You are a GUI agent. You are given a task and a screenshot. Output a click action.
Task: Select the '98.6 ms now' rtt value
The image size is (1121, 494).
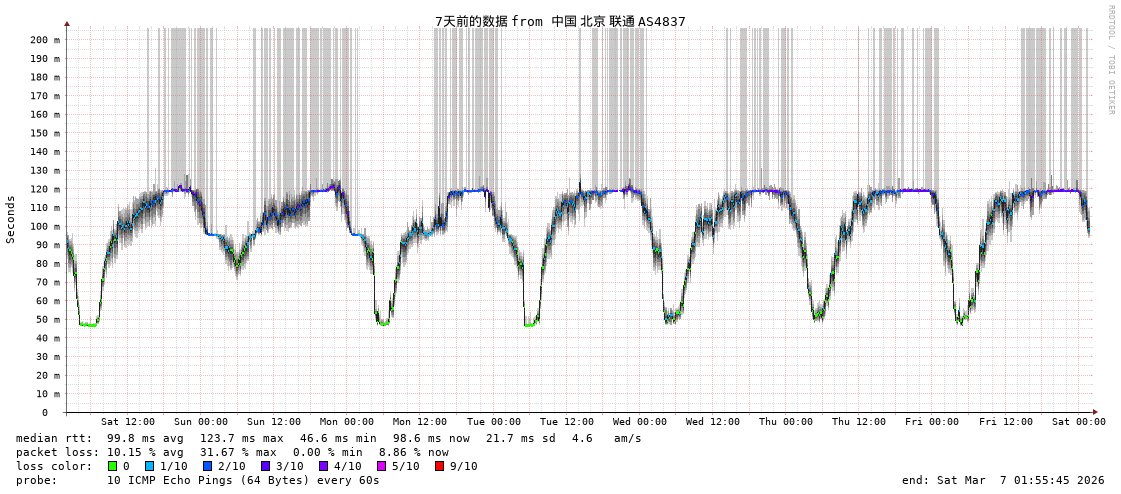click(431, 438)
